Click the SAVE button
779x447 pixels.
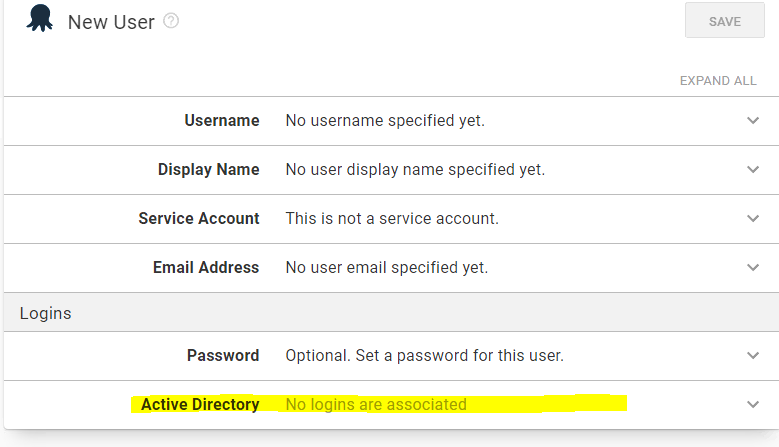[x=724, y=20]
